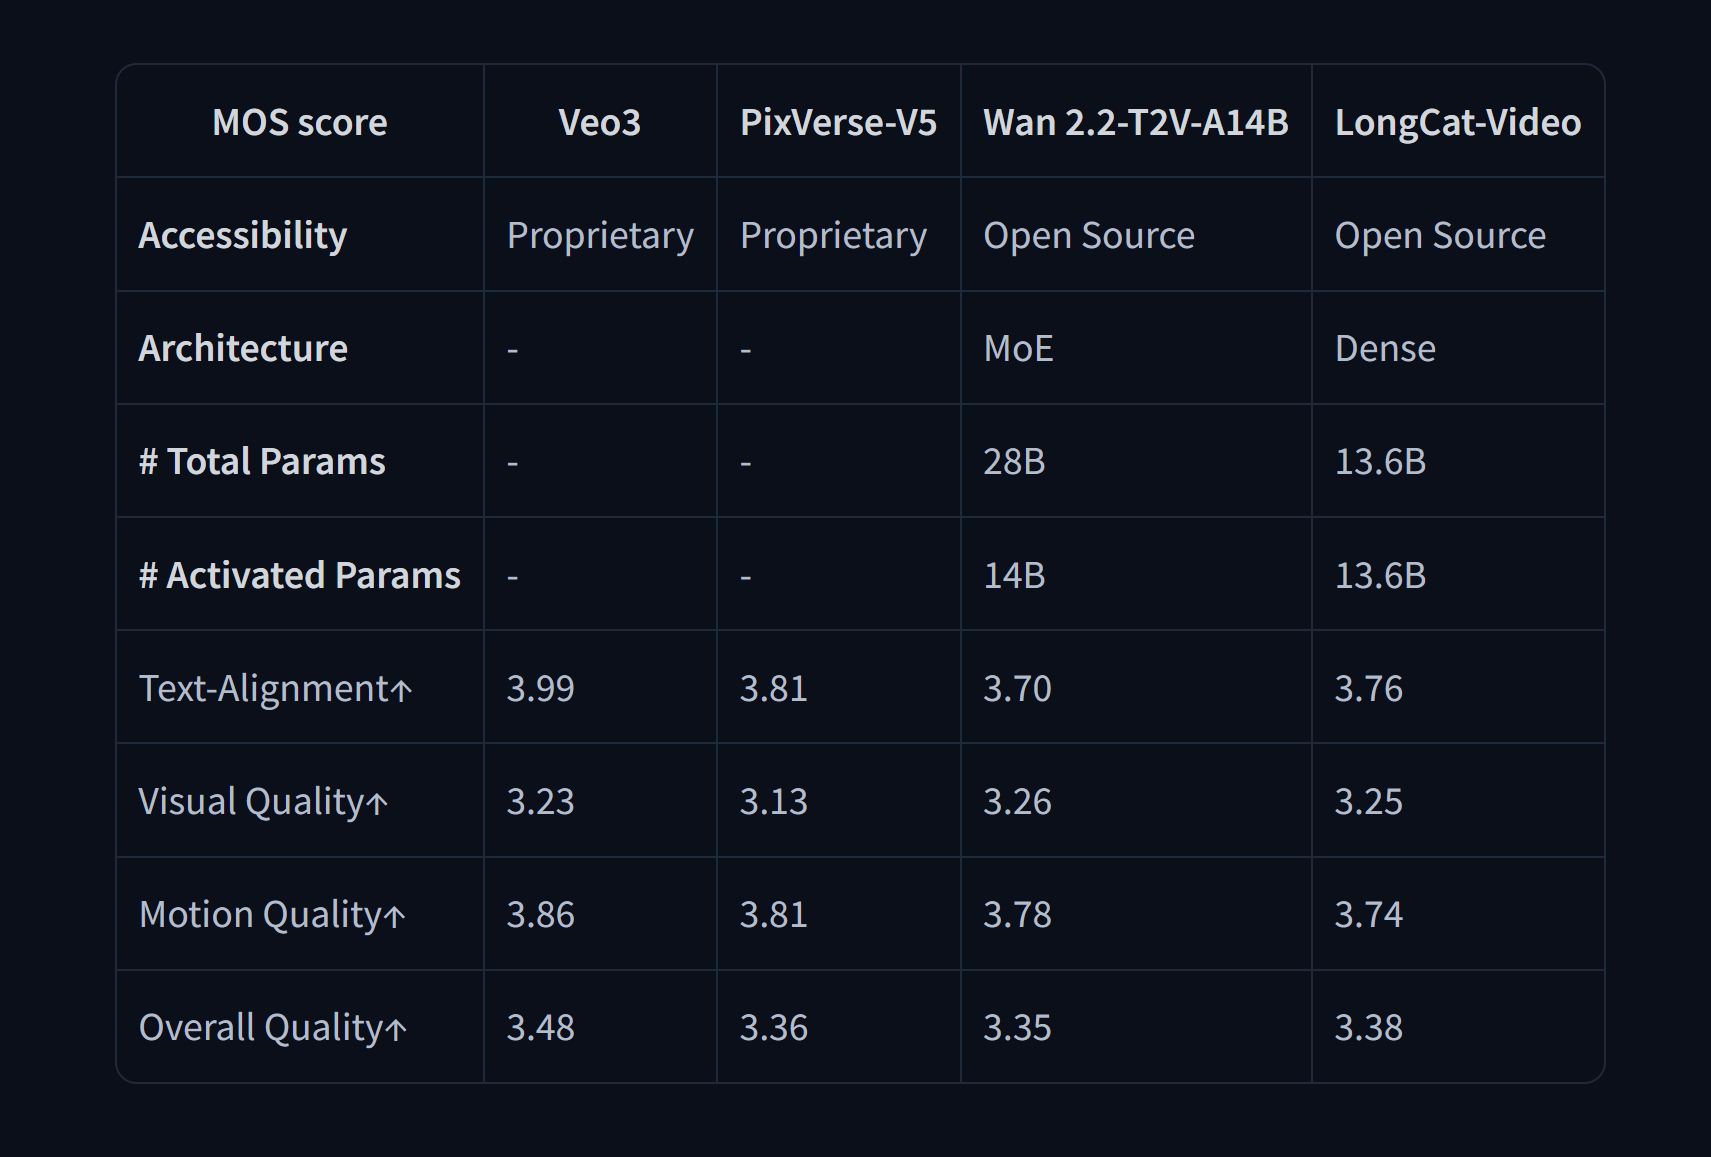Click "13.6B" in the Activated Params row
The height and width of the screenshot is (1157, 1711).
(1380, 575)
